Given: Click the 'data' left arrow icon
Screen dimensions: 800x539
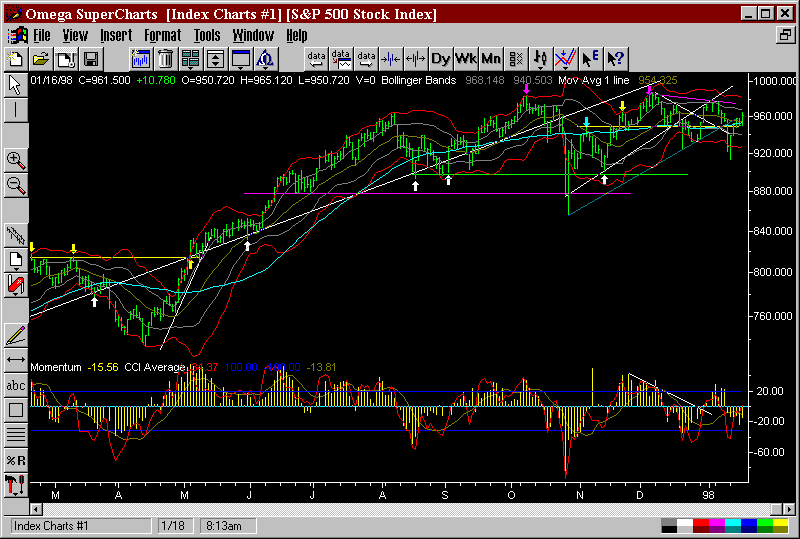Looking at the screenshot, I should 316,59.
